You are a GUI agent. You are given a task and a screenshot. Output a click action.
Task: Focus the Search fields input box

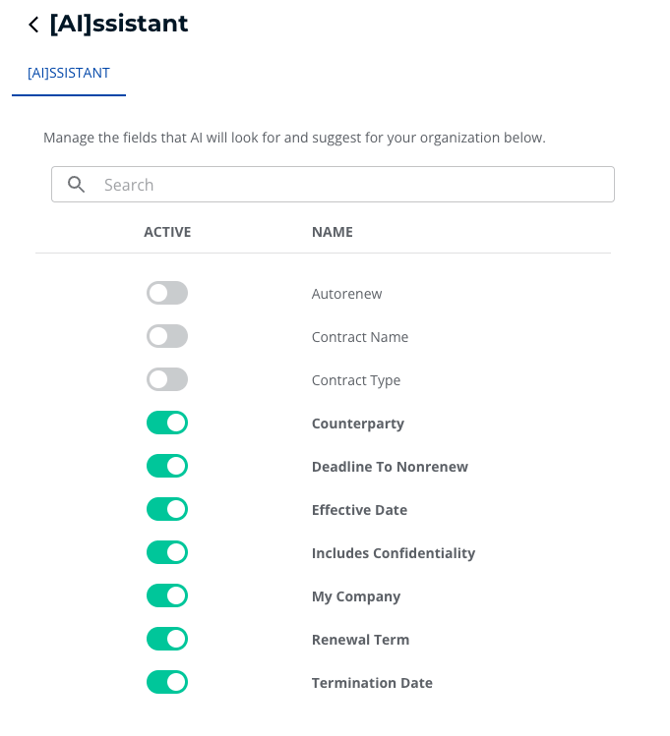350,185
